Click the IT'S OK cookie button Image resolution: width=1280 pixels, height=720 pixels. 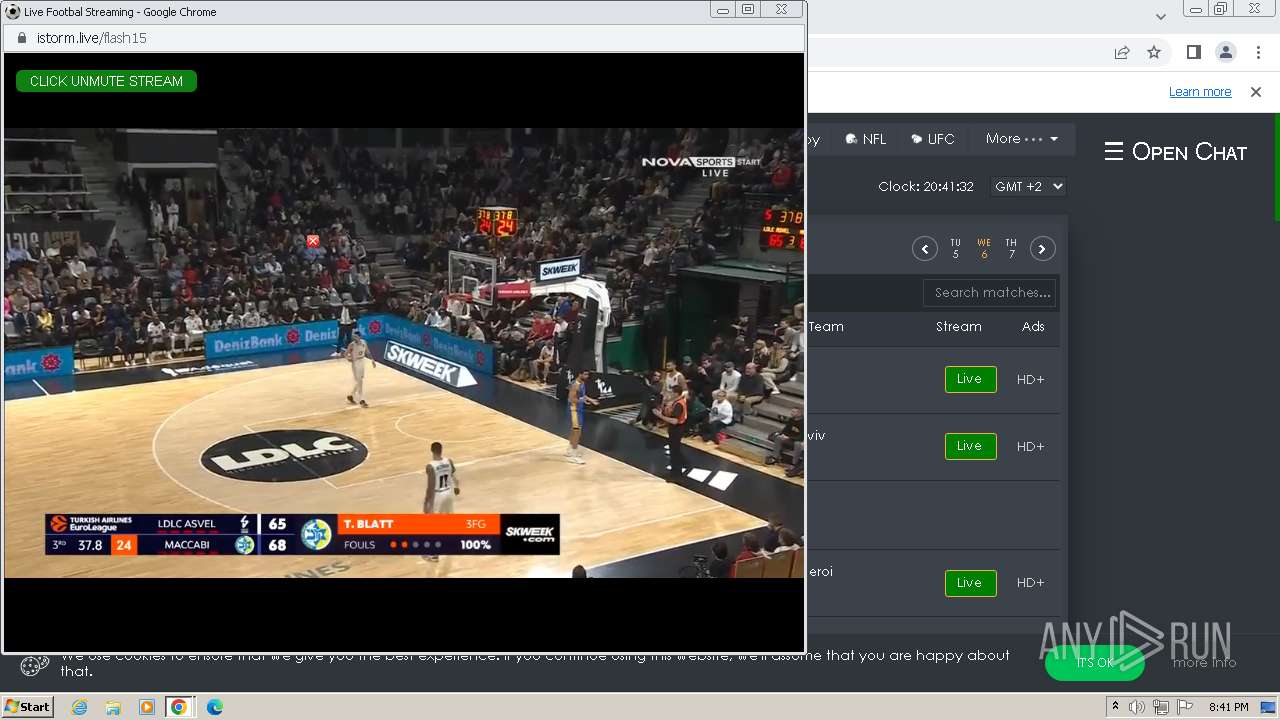1094,663
